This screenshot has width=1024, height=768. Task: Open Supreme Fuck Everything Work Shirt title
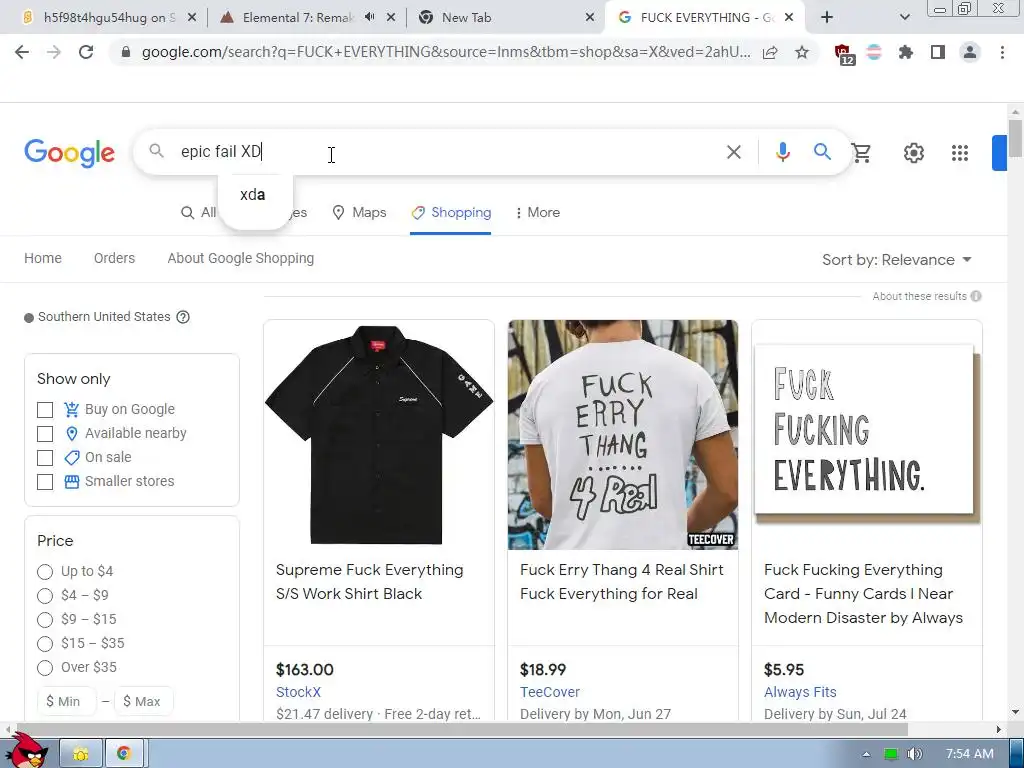370,582
